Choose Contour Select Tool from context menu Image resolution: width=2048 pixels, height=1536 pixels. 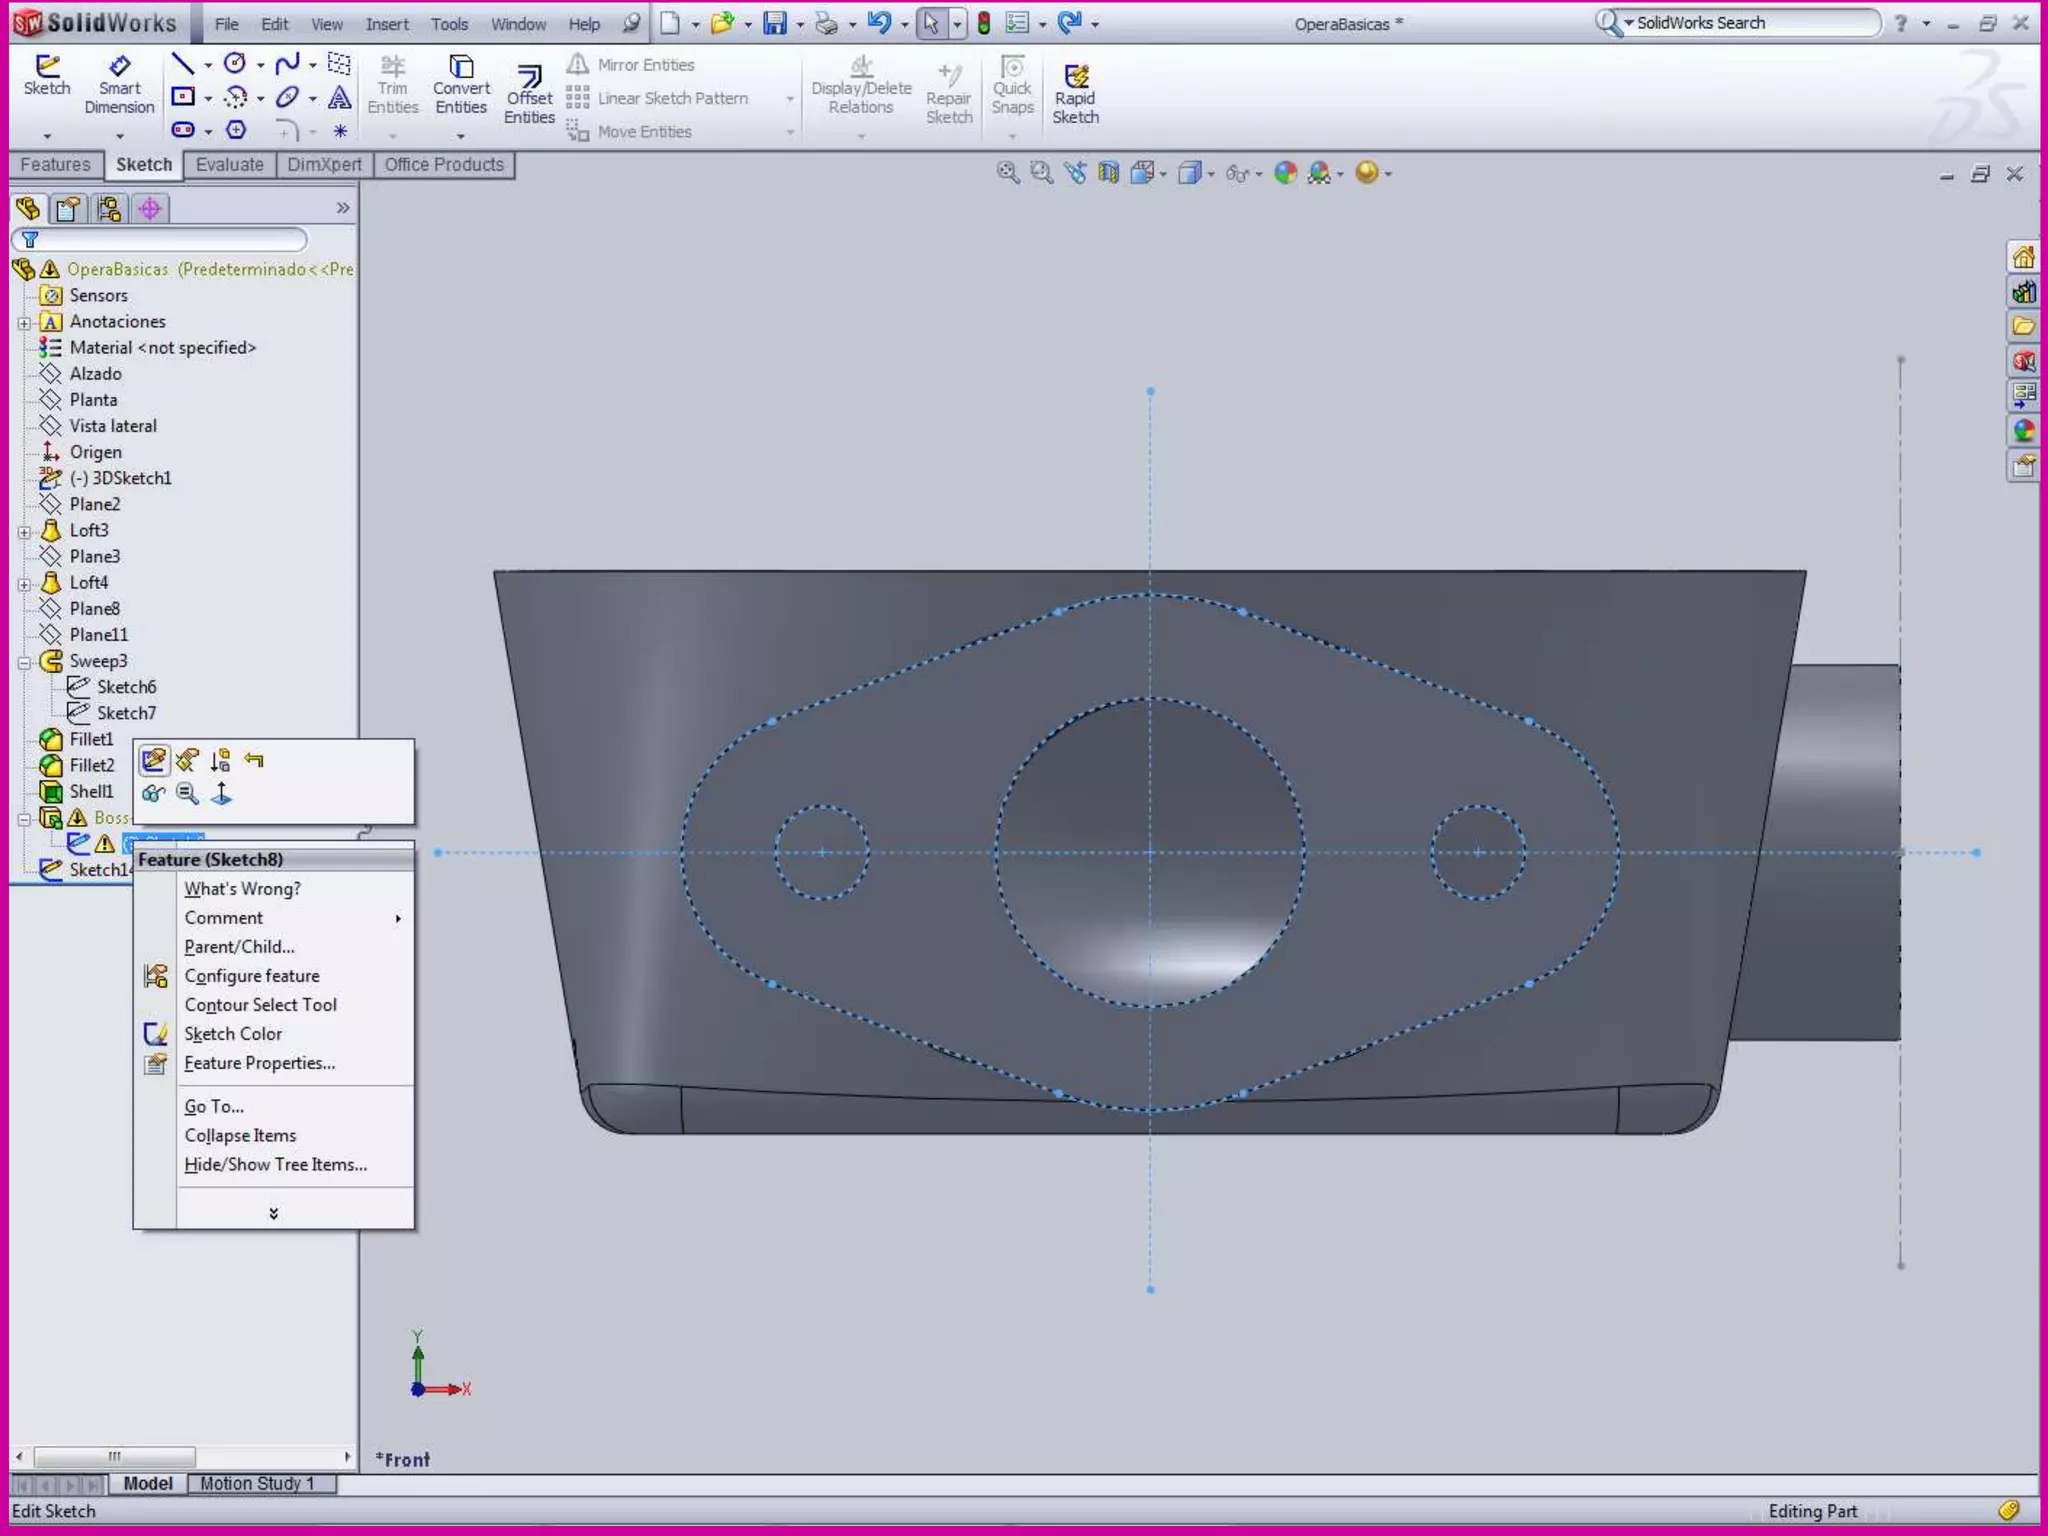260,1005
